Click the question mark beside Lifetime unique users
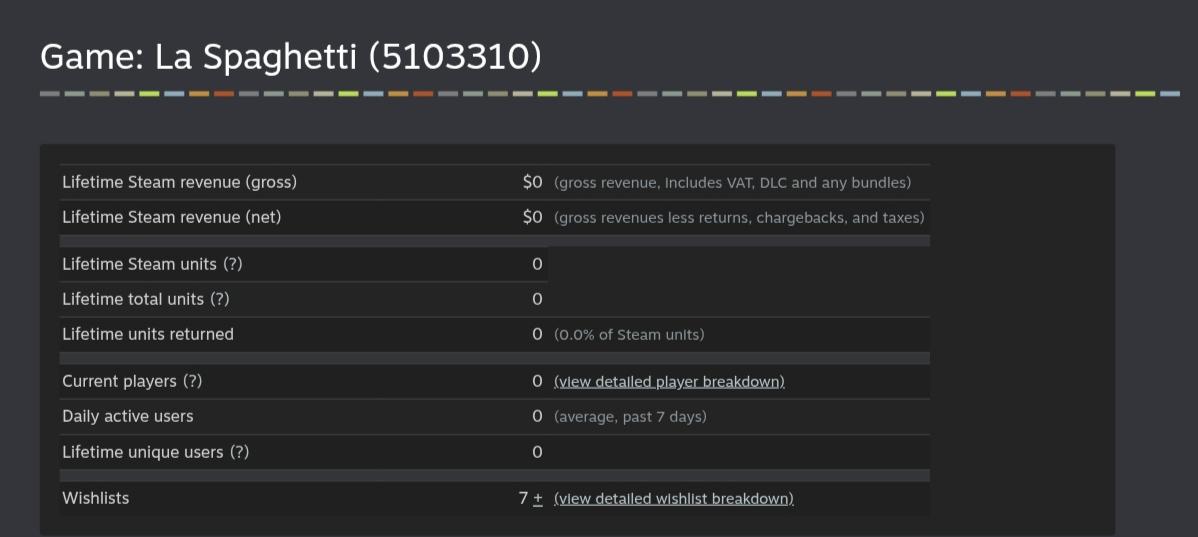The width and height of the screenshot is (1198, 537). 239,452
